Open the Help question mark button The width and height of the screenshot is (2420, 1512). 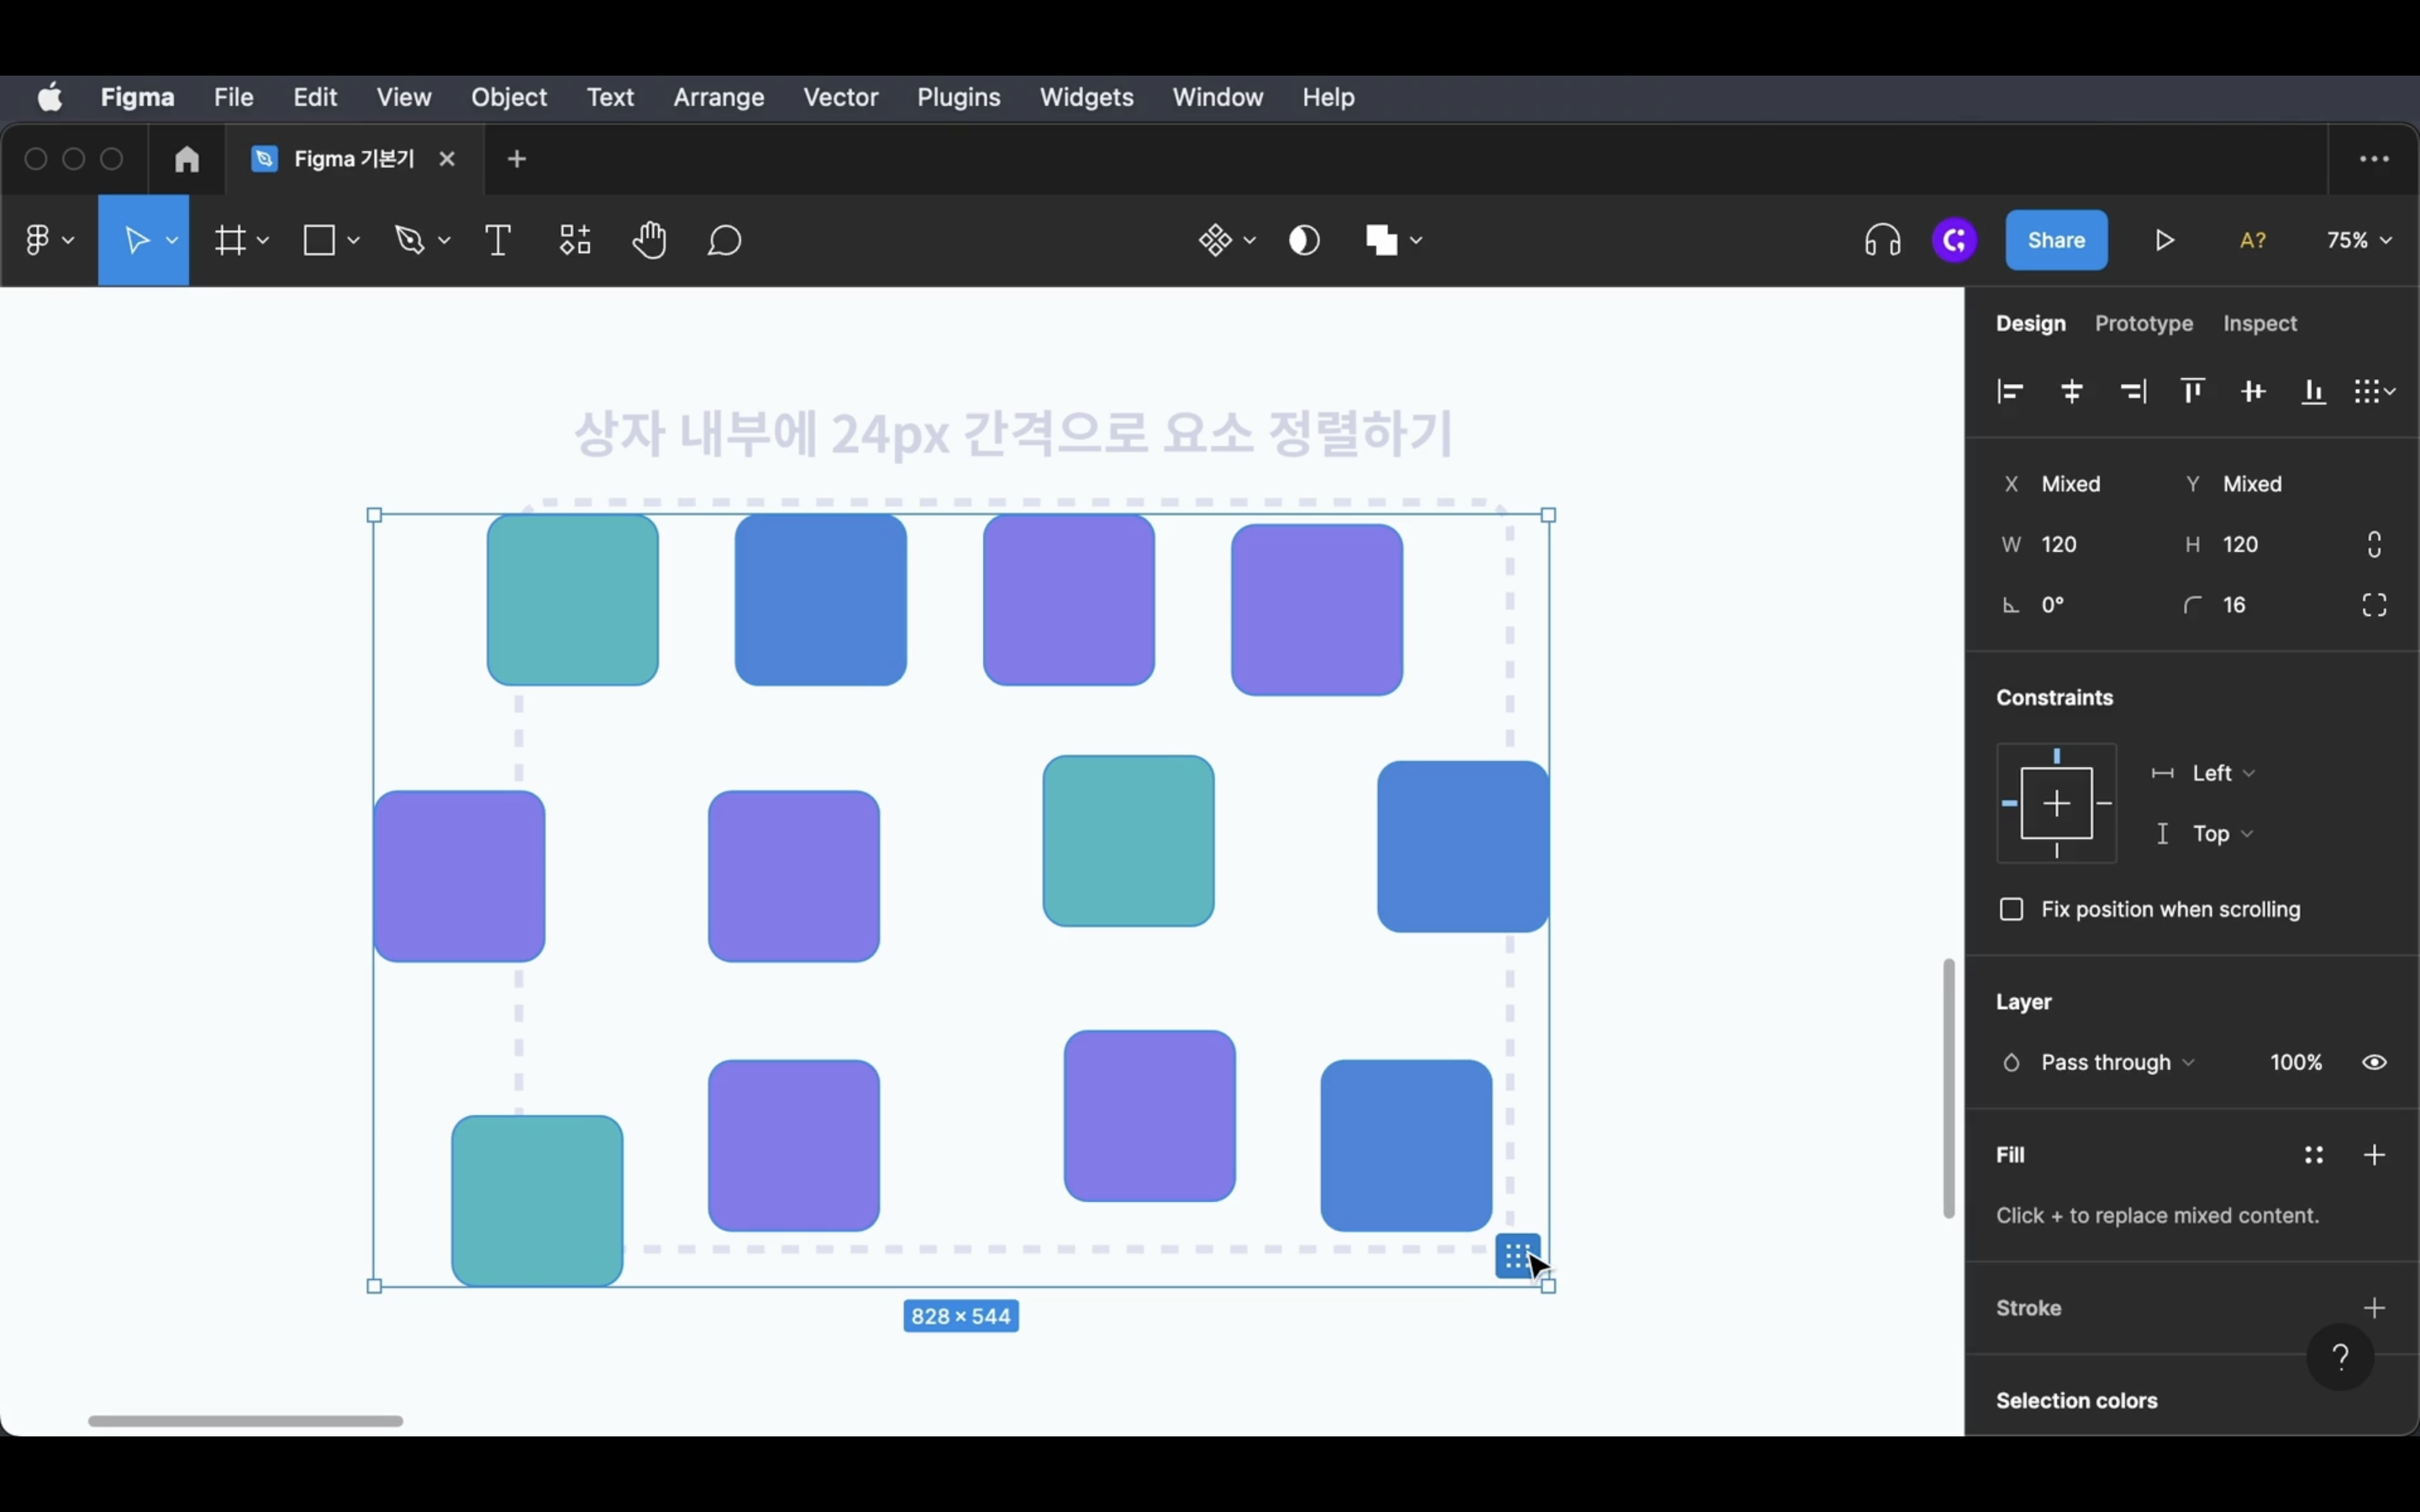[2339, 1357]
